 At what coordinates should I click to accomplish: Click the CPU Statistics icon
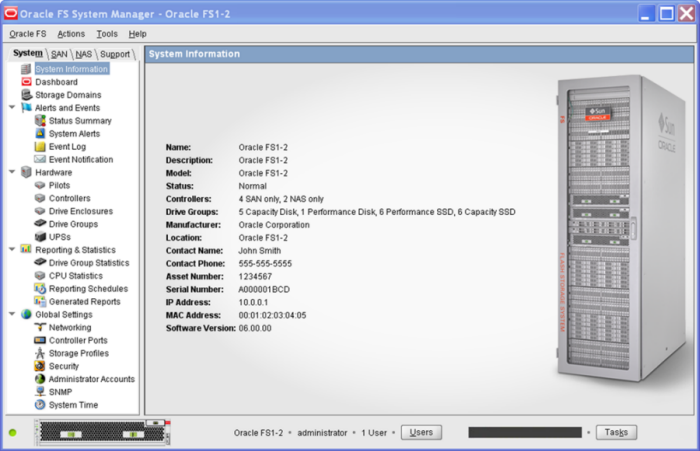click(40, 276)
